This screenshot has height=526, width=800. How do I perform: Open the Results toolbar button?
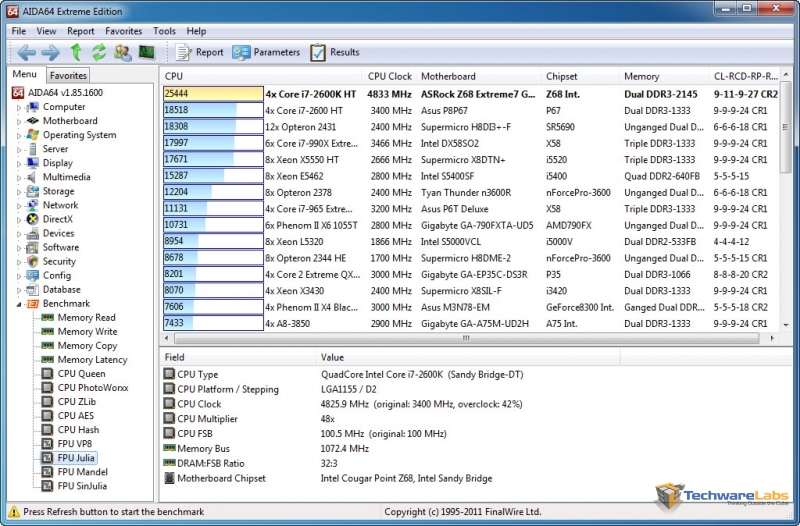(x=335, y=52)
